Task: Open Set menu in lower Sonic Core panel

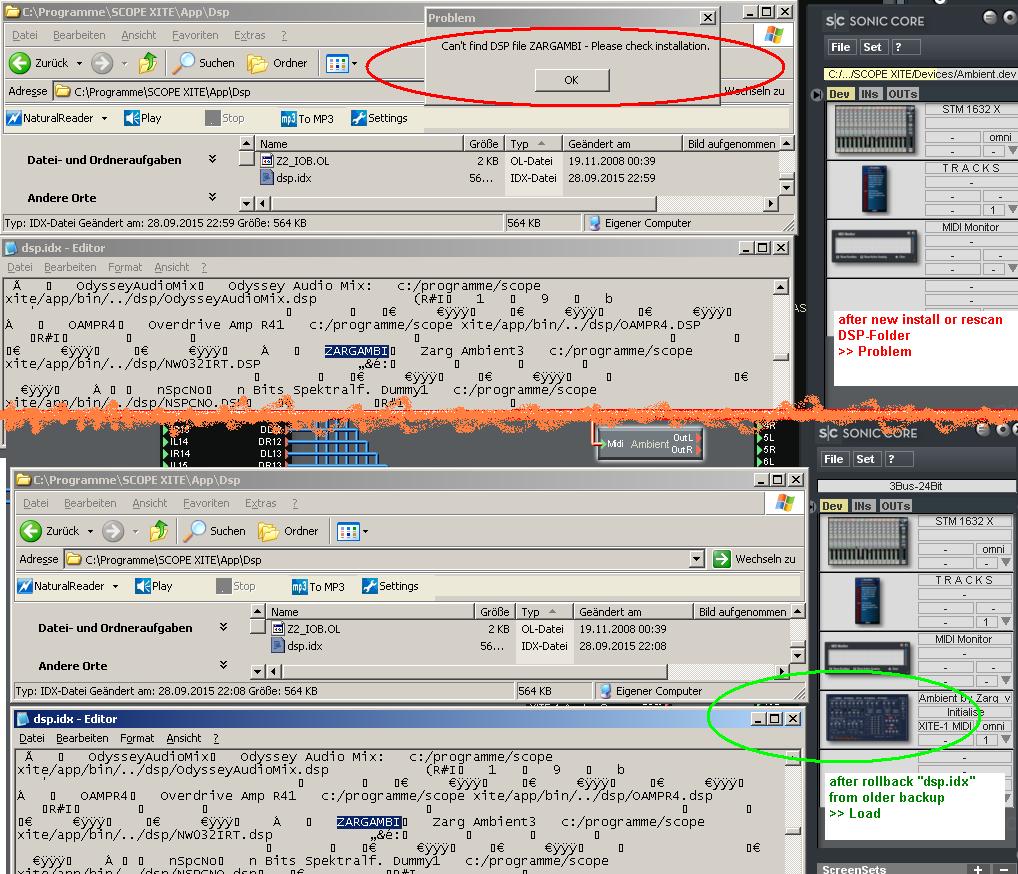Action: pyautogui.click(x=865, y=459)
